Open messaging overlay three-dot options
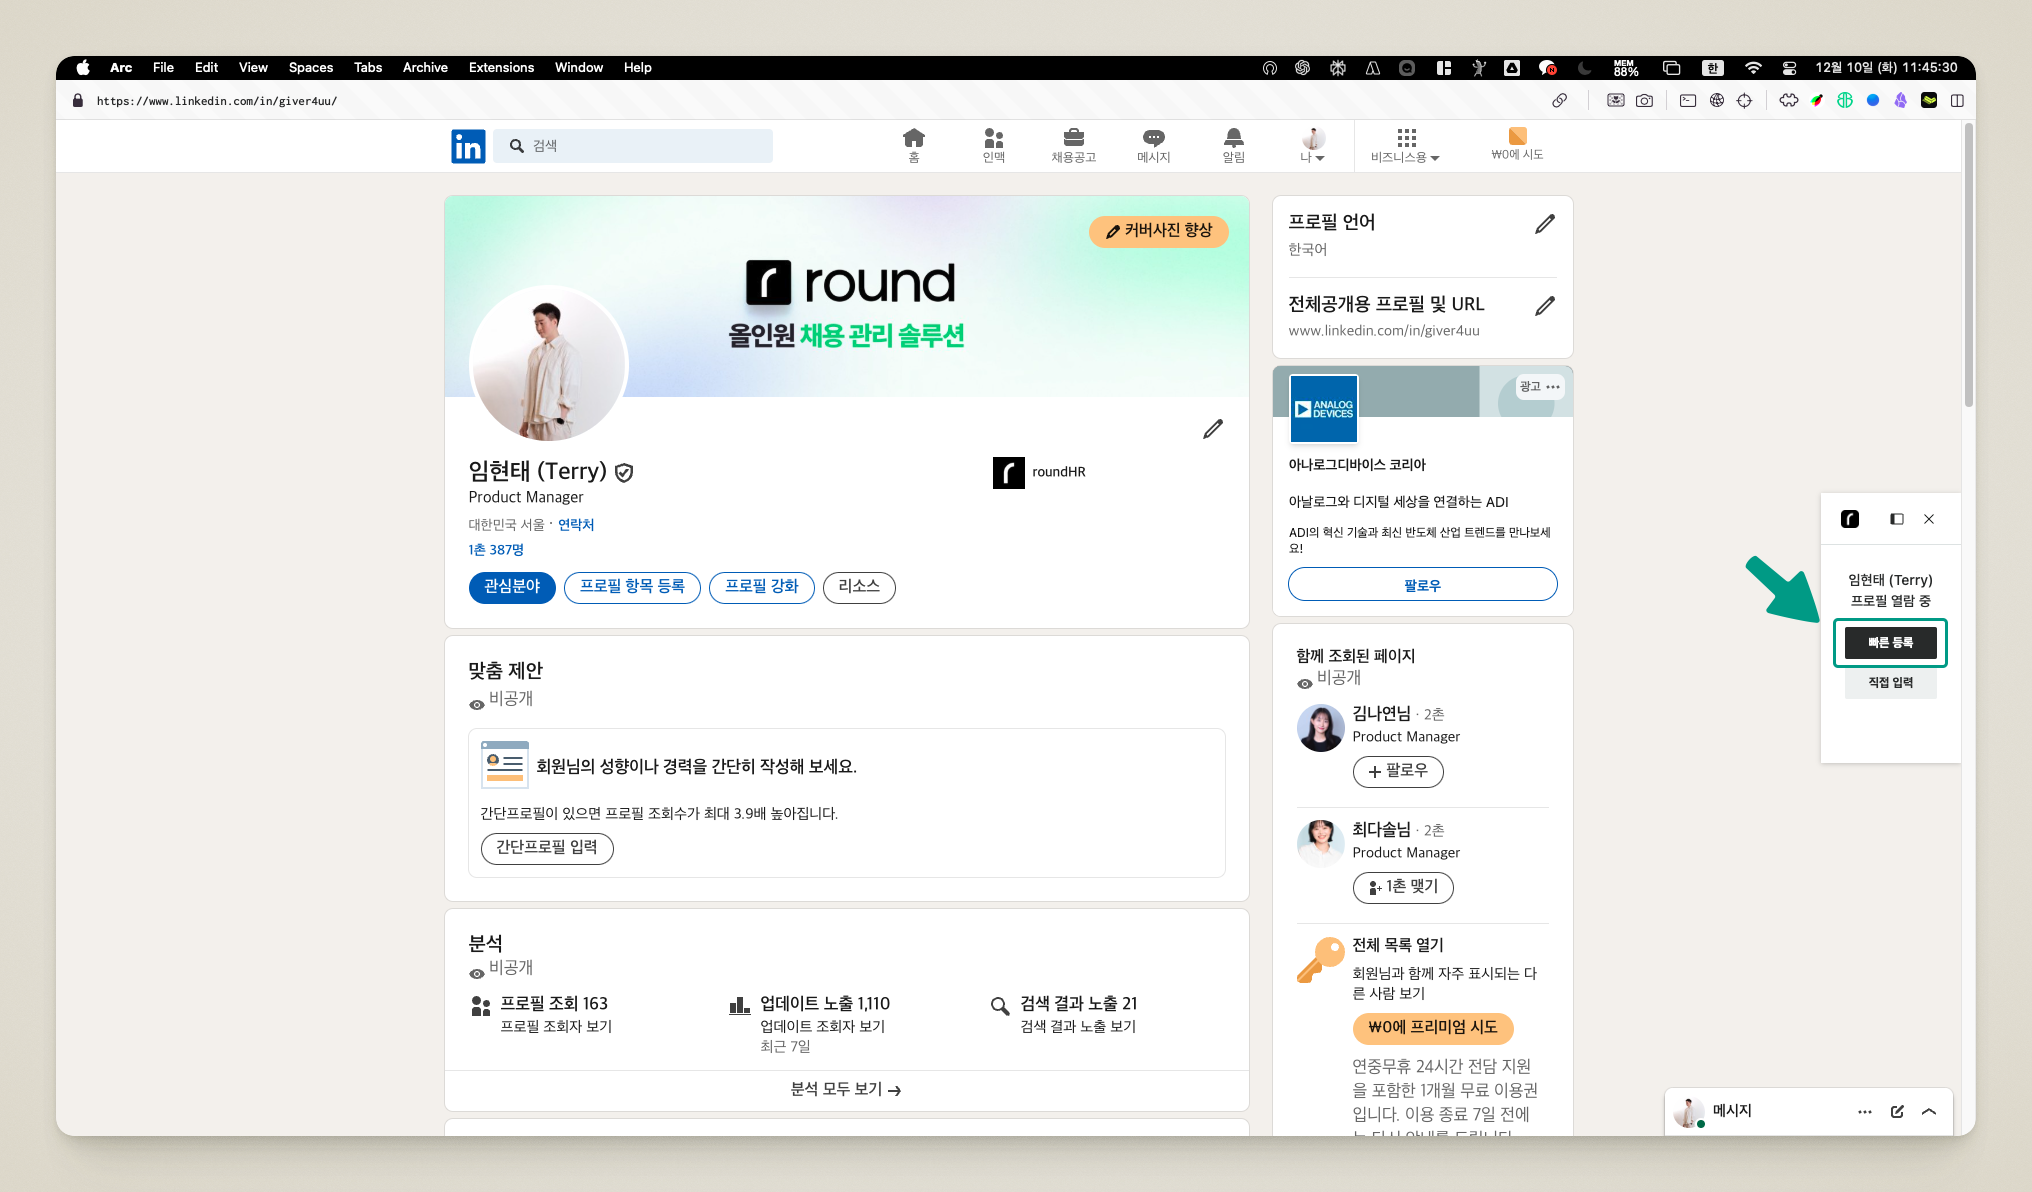This screenshot has width=2032, height=1192. click(1865, 1112)
